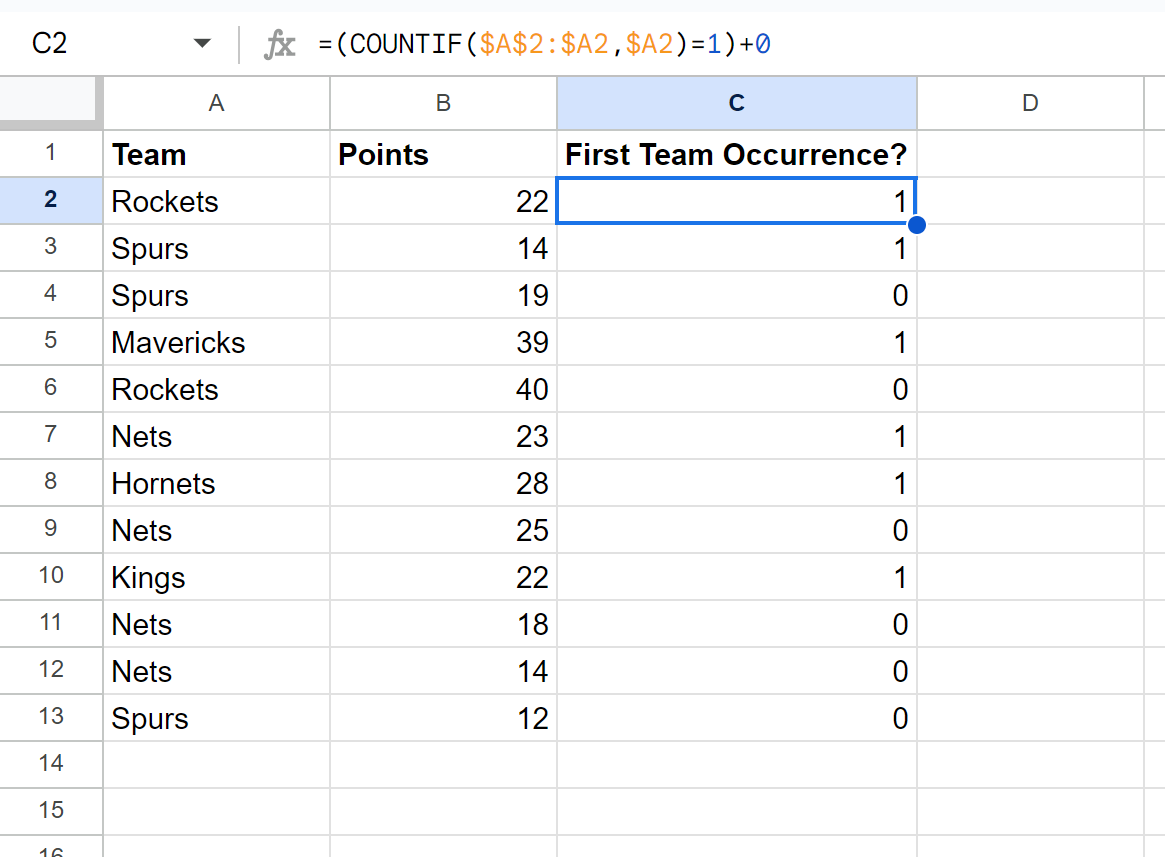Select column C header
The height and width of the screenshot is (857, 1165).
click(x=736, y=103)
